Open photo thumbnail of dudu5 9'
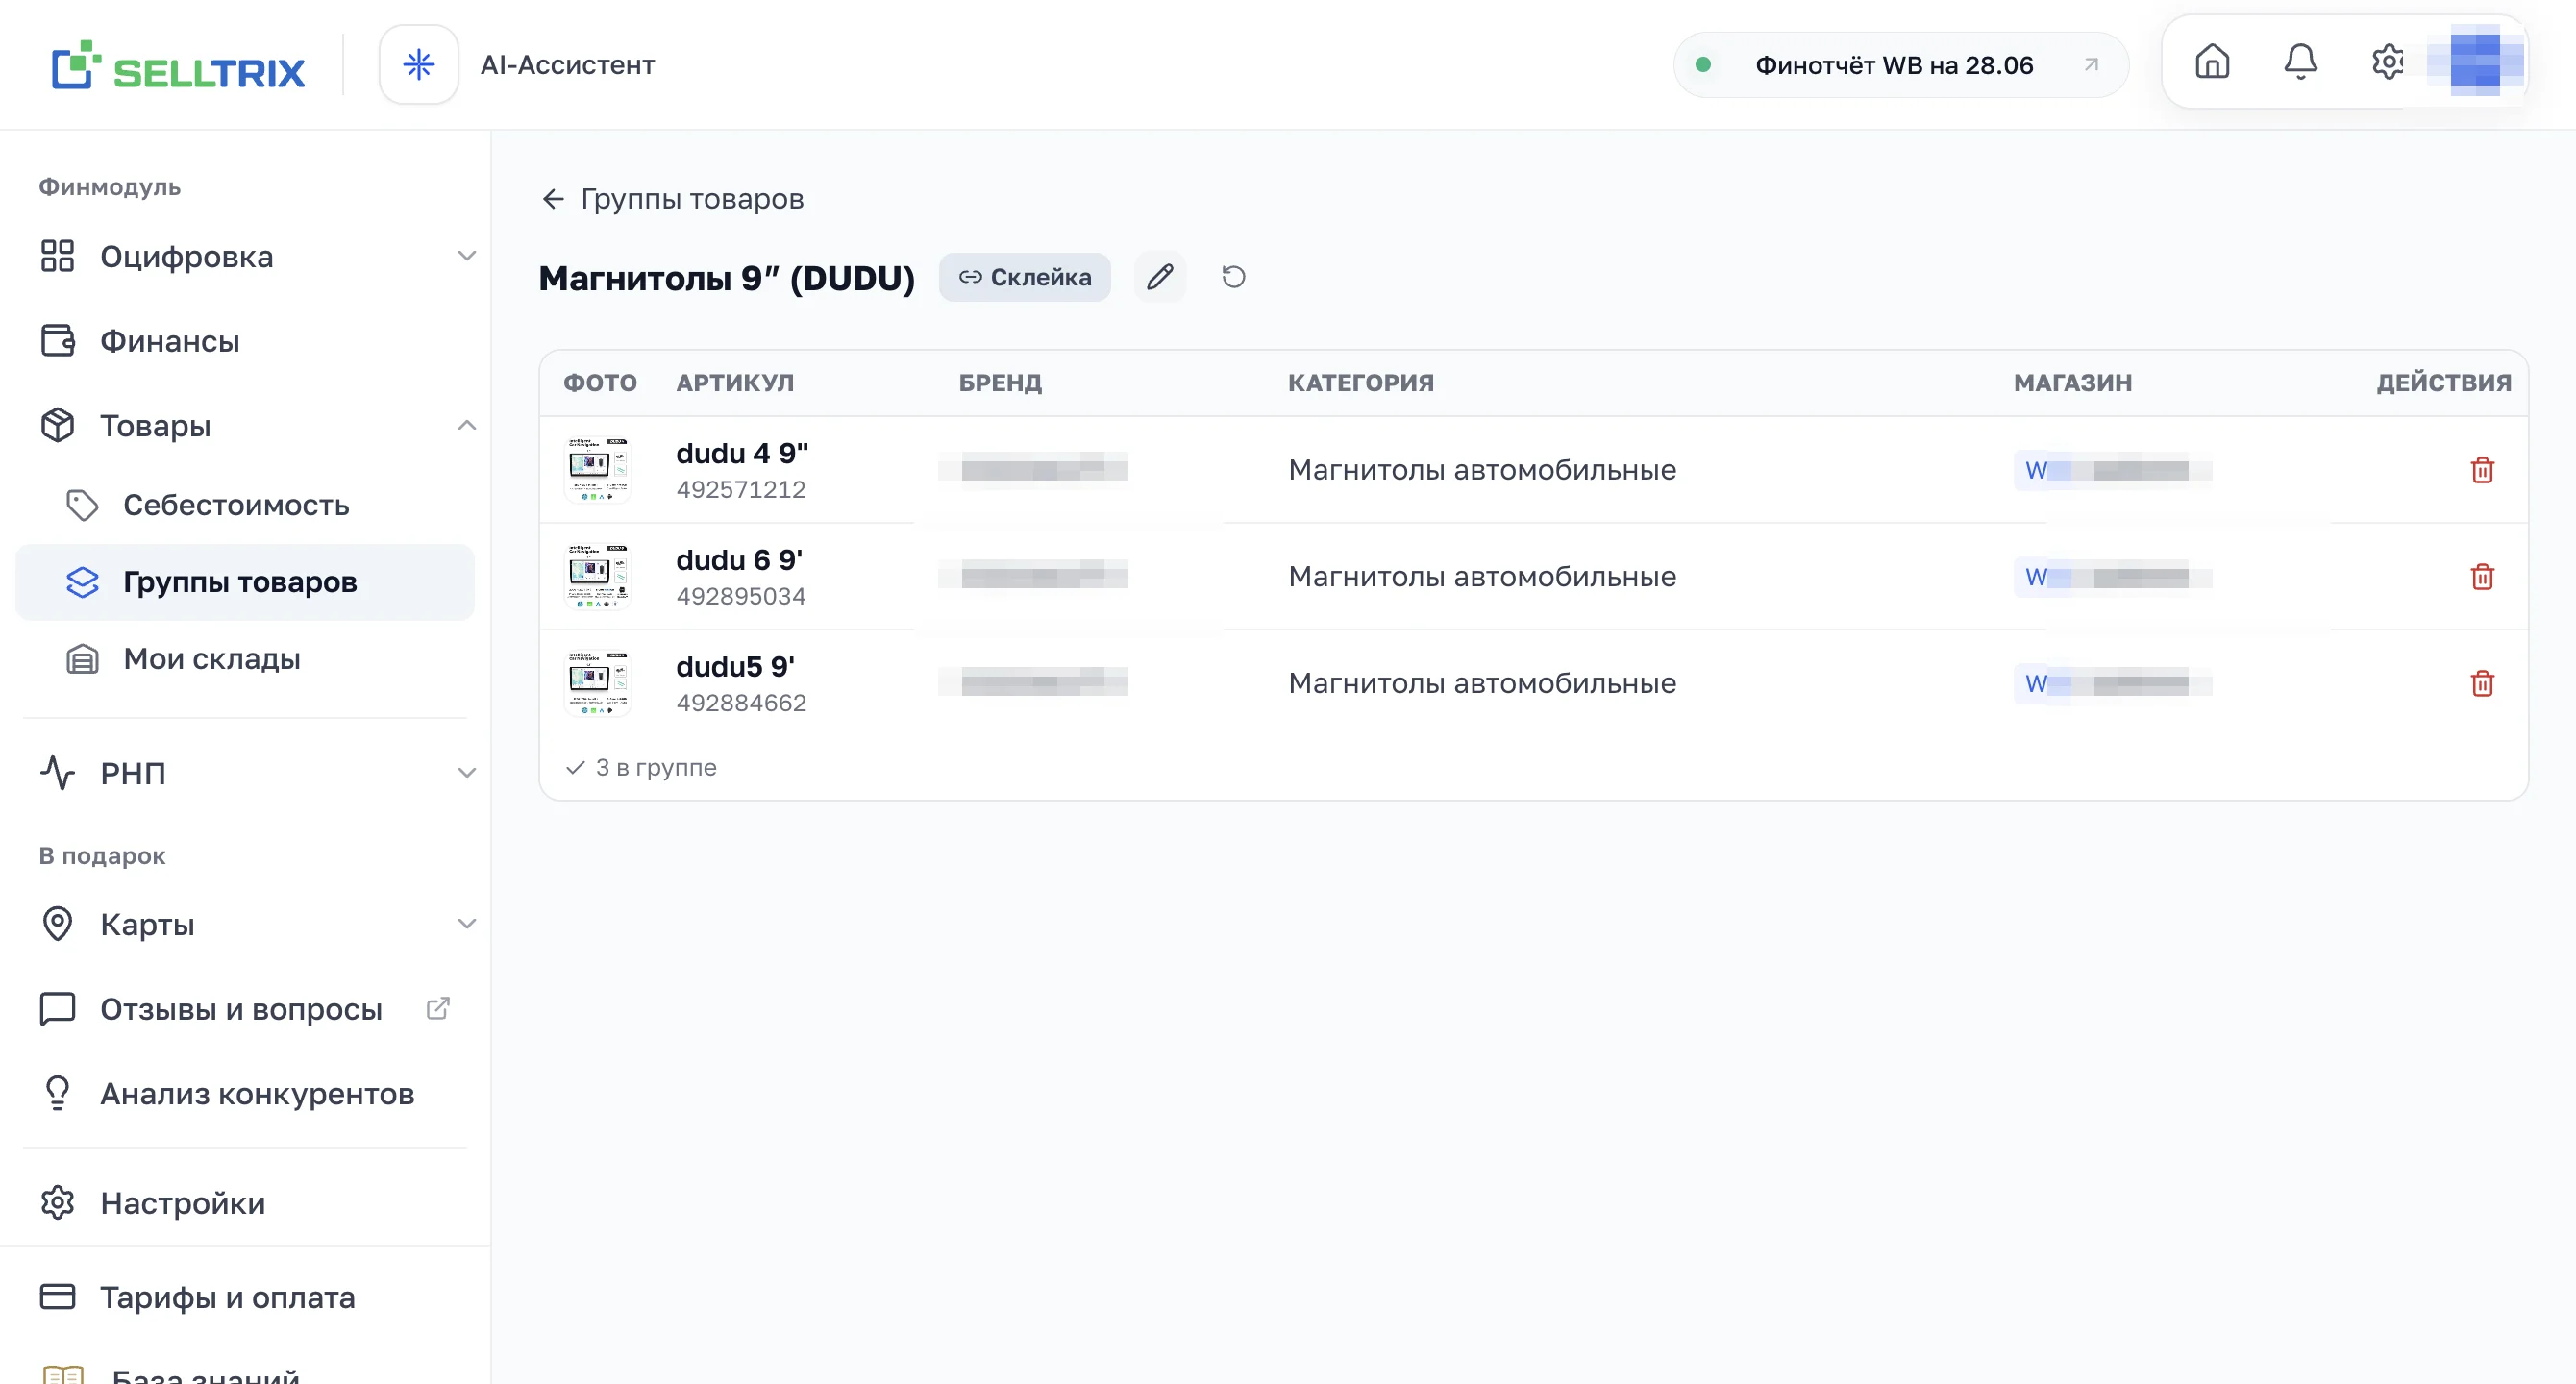2576x1384 pixels. tap(598, 683)
